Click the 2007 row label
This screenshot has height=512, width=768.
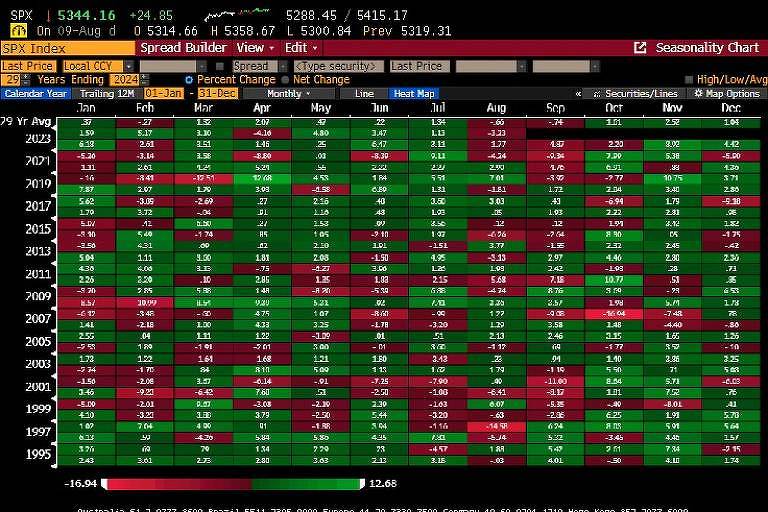point(38,318)
